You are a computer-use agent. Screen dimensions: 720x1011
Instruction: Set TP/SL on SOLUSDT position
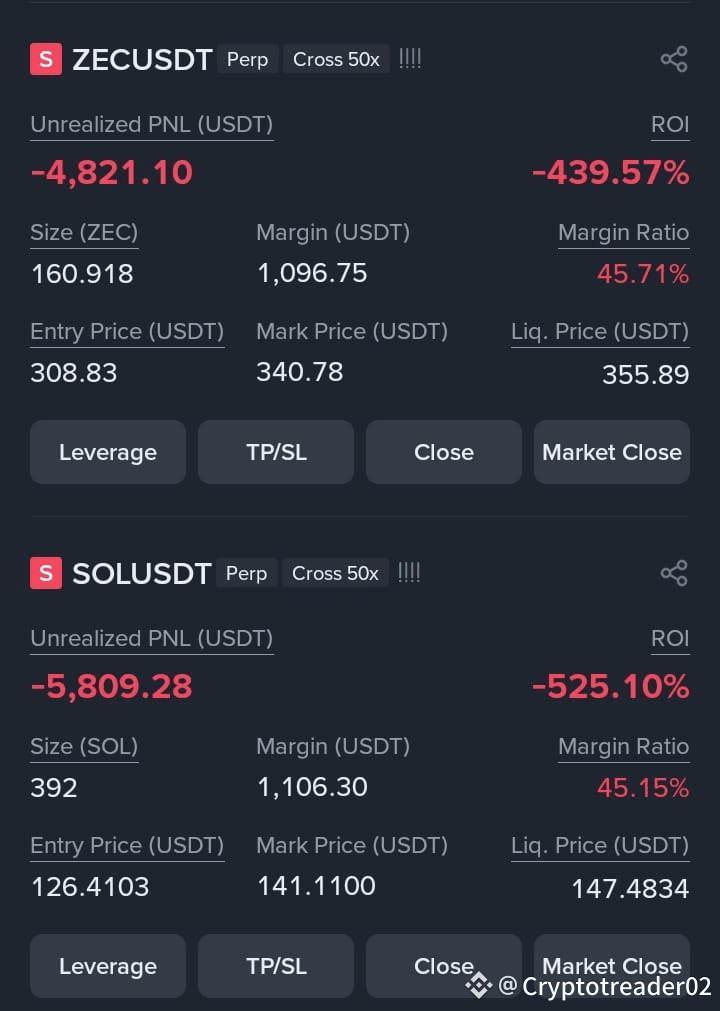click(276, 966)
